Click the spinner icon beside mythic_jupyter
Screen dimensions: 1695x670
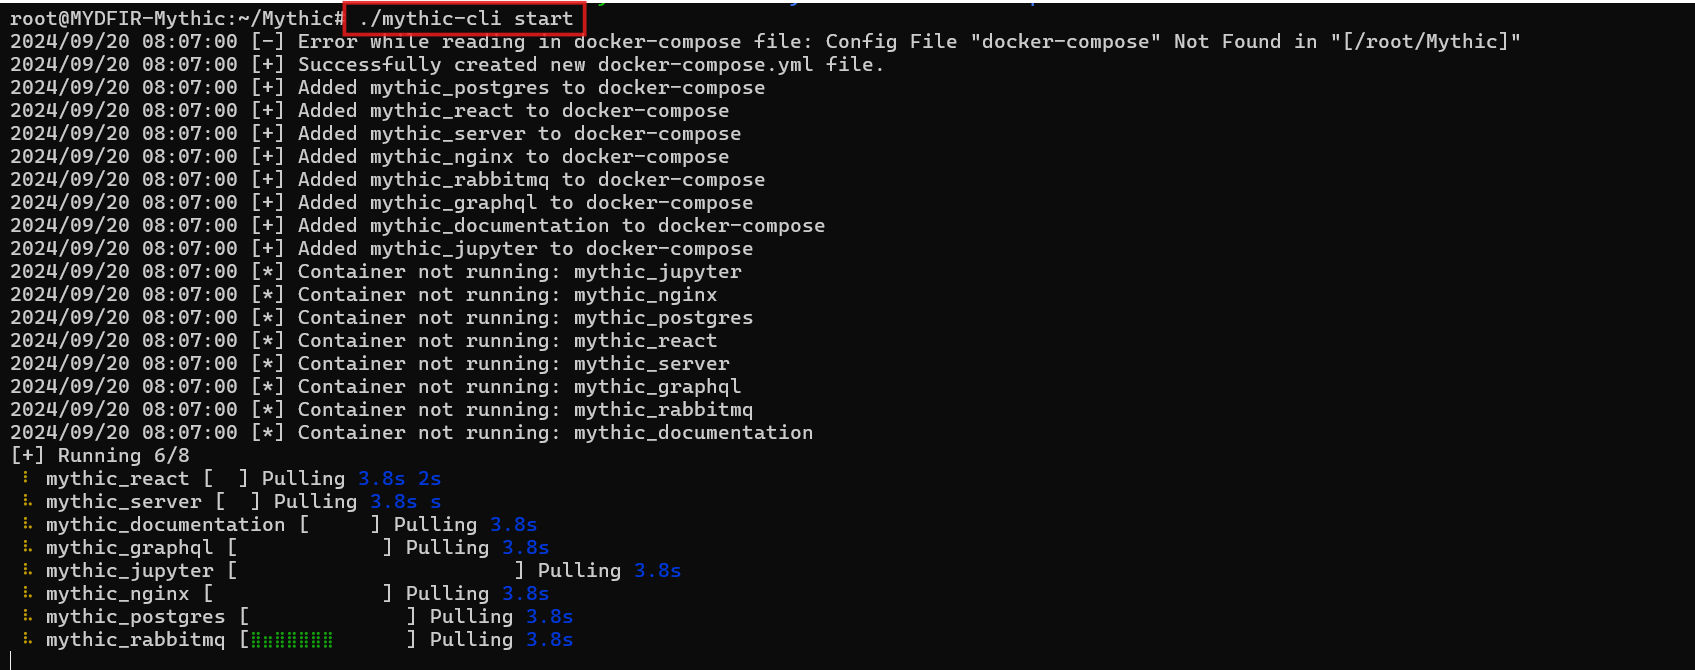tap(26, 570)
